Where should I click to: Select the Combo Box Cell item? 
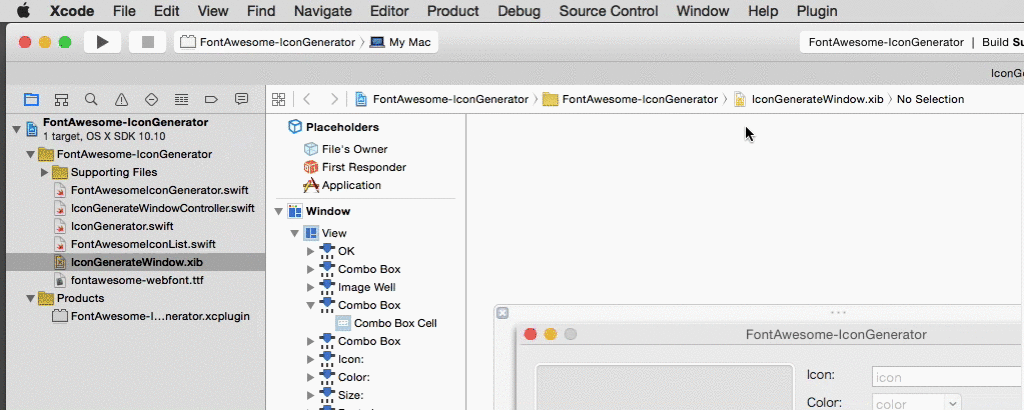coord(387,323)
